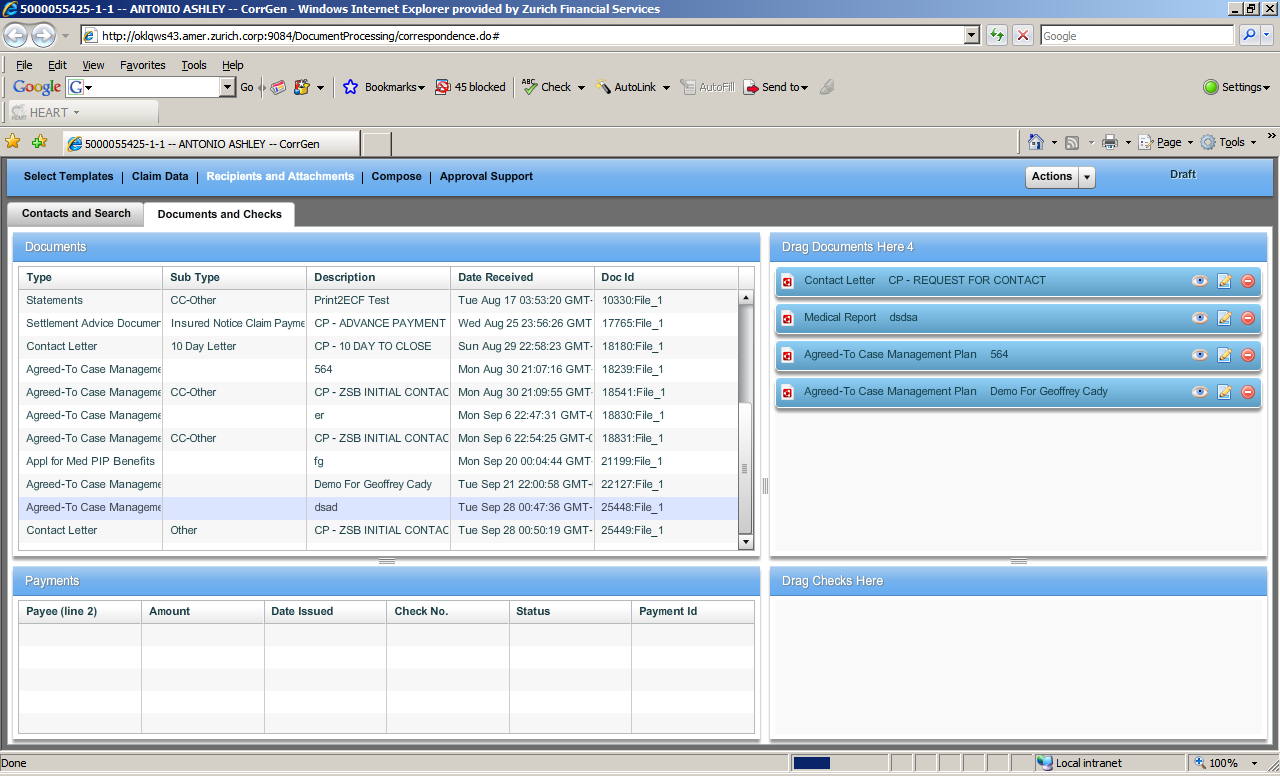The width and height of the screenshot is (1280, 776).
Task: Sort documents by the Doc Id column
Action: pyautogui.click(x=666, y=277)
